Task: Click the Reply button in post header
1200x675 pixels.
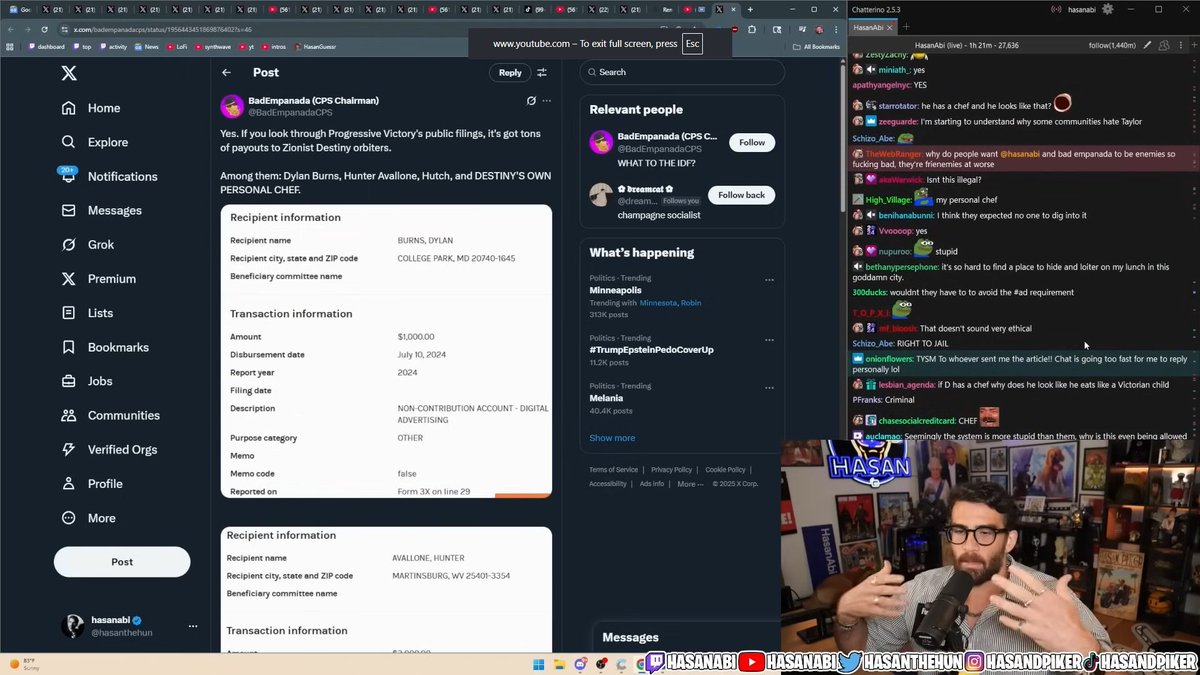Action: click(x=510, y=72)
